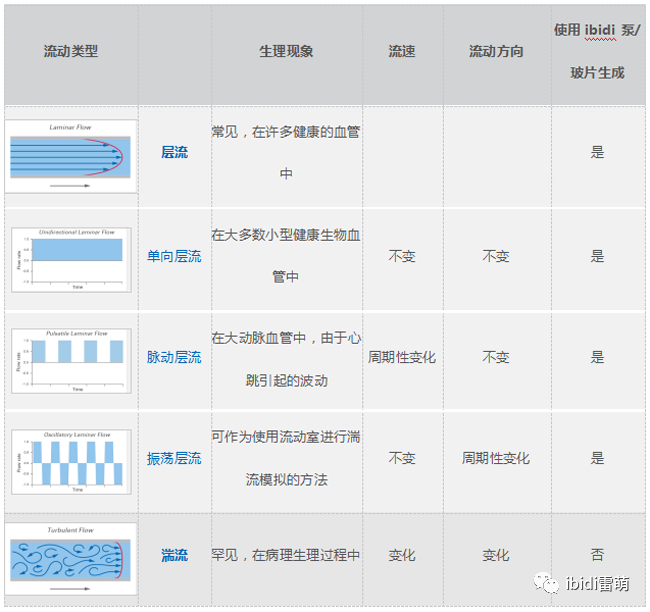Viewport: 650px width, 612px height.
Task: Click the 使用 ibidi 泵/玻片生成 header
Action: [x=597, y=51]
